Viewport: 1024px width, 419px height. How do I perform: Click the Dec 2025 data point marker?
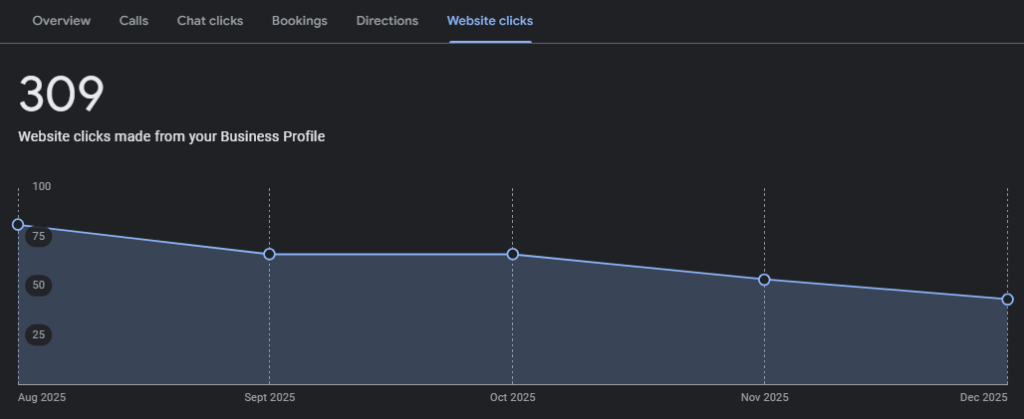pos(1007,299)
